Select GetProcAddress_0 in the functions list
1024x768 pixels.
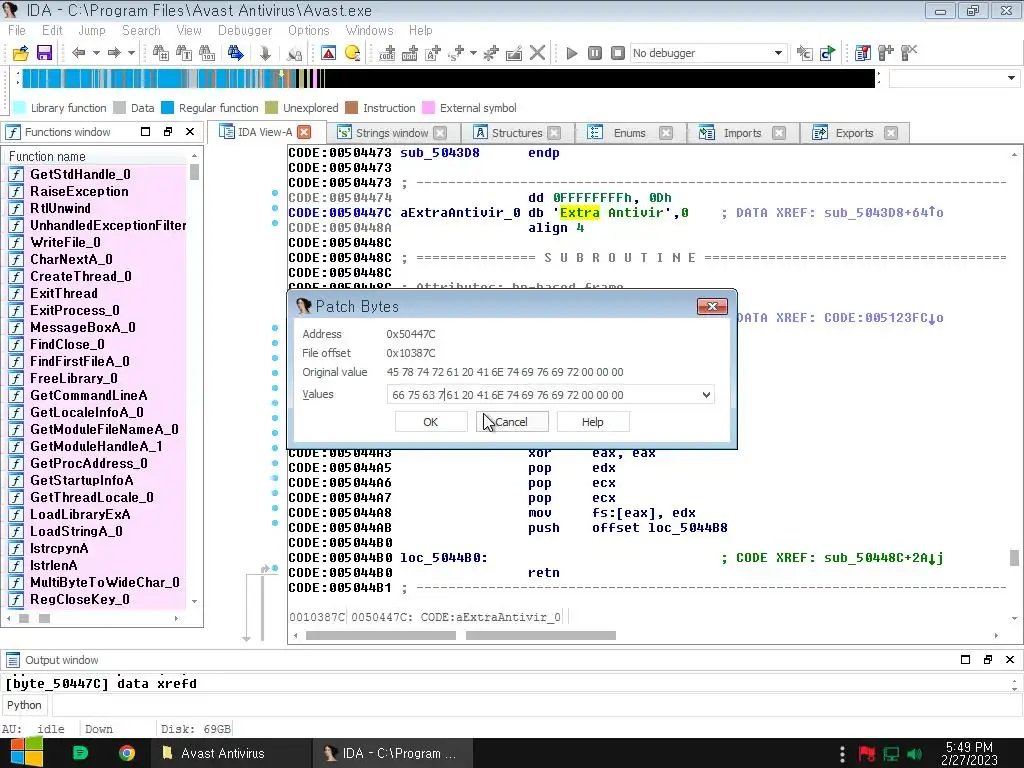(89, 463)
